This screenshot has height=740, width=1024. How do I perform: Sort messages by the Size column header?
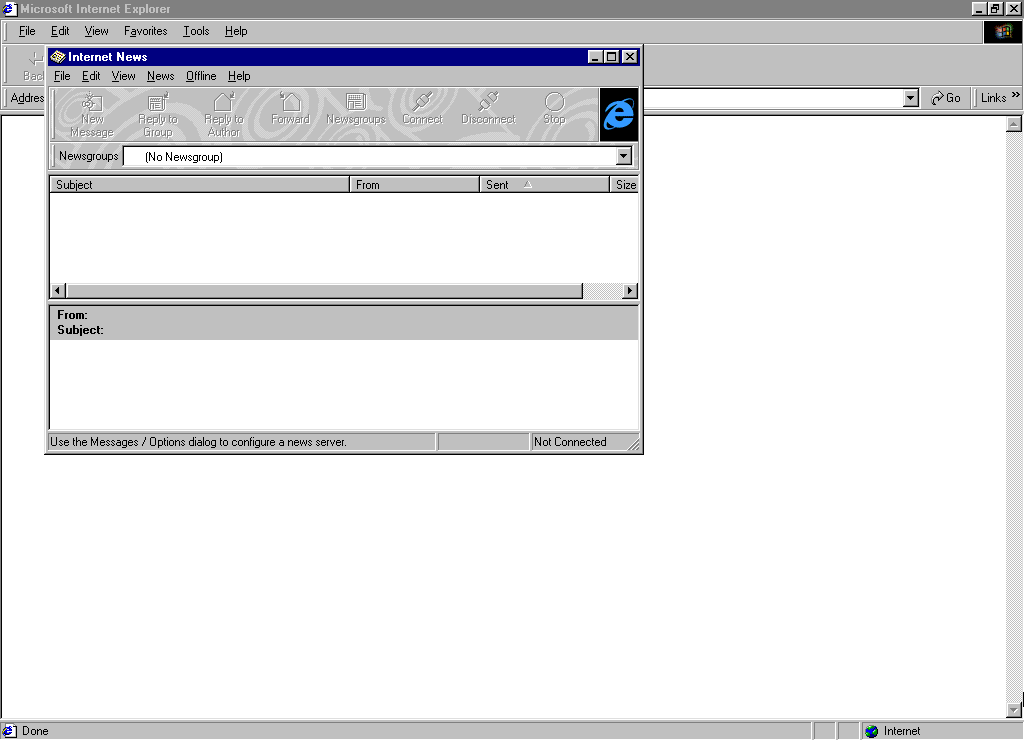pos(624,185)
